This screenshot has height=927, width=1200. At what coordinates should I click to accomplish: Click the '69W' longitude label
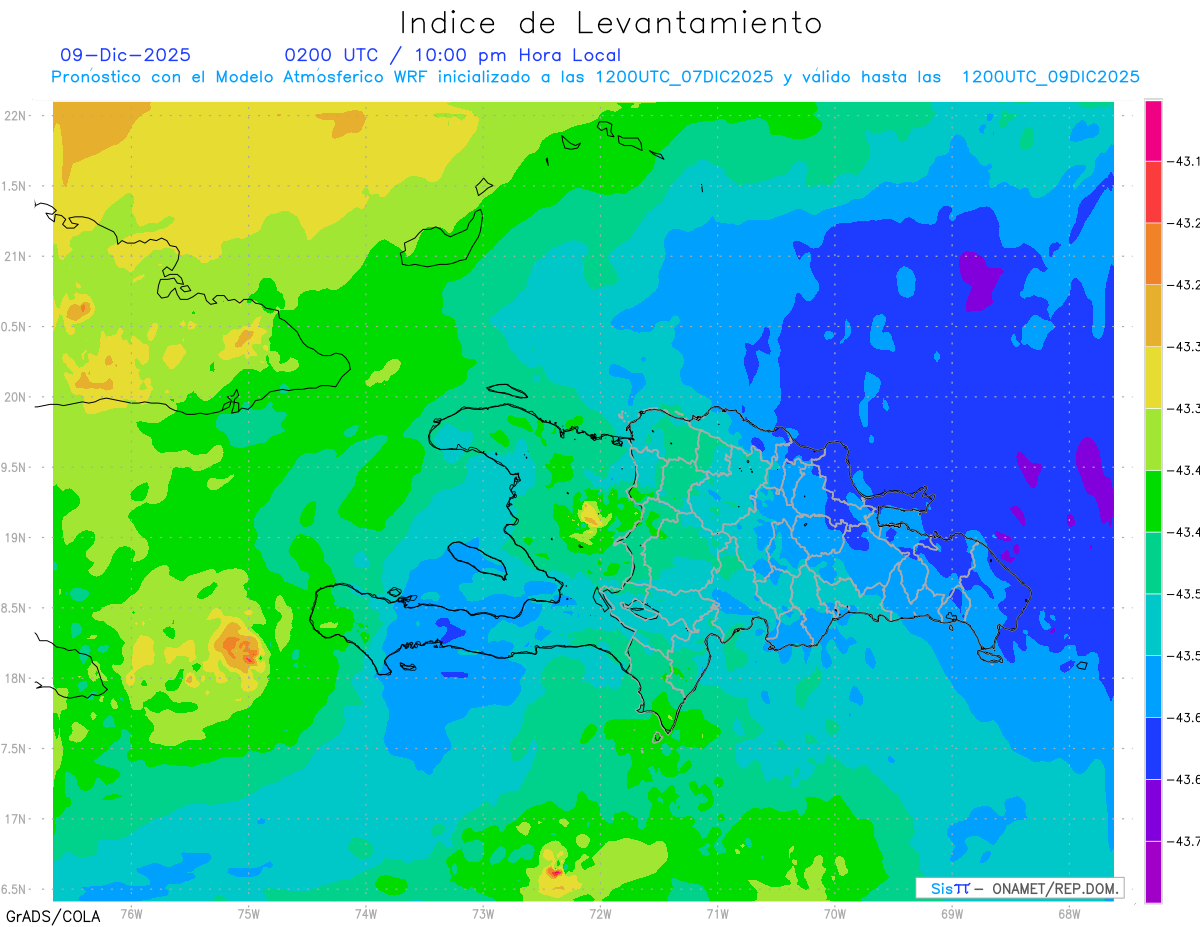(951, 914)
